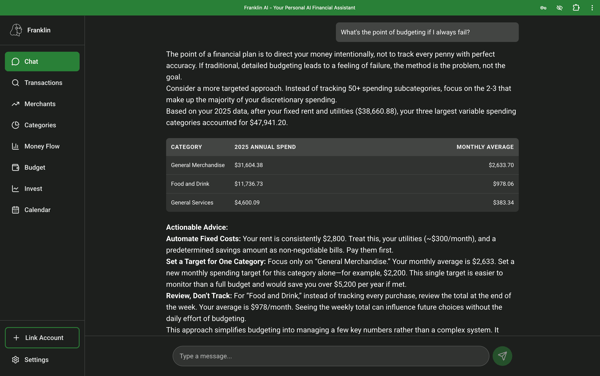Click the $978.06 monthly average value
Screen dimensions: 600x376
(x=503, y=184)
